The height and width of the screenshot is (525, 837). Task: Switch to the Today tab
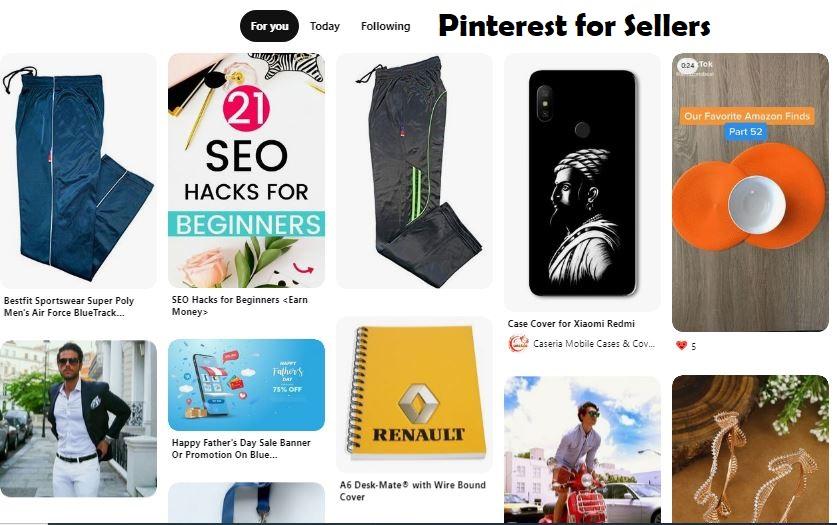tap(325, 26)
